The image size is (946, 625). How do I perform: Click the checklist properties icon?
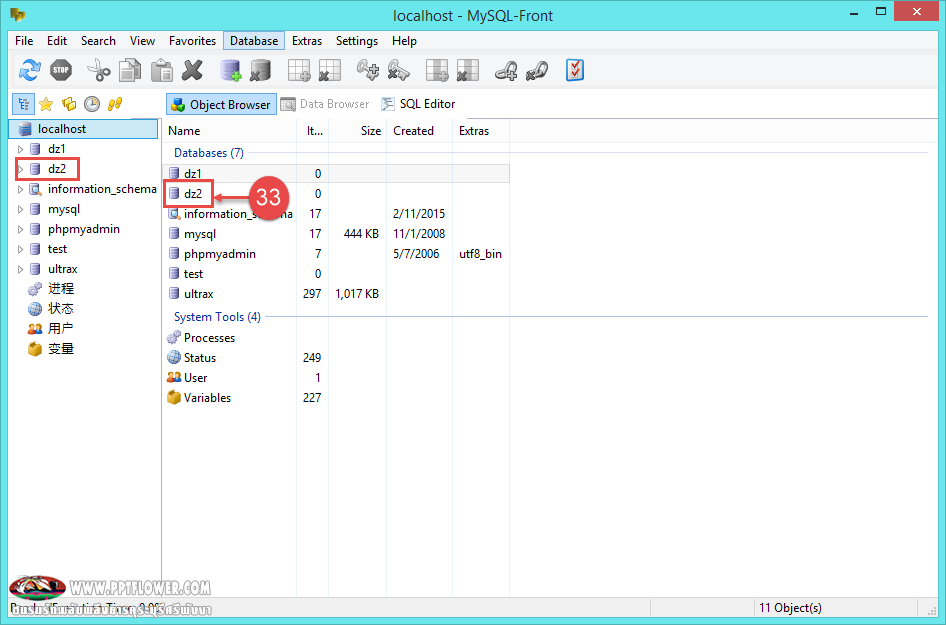[575, 71]
